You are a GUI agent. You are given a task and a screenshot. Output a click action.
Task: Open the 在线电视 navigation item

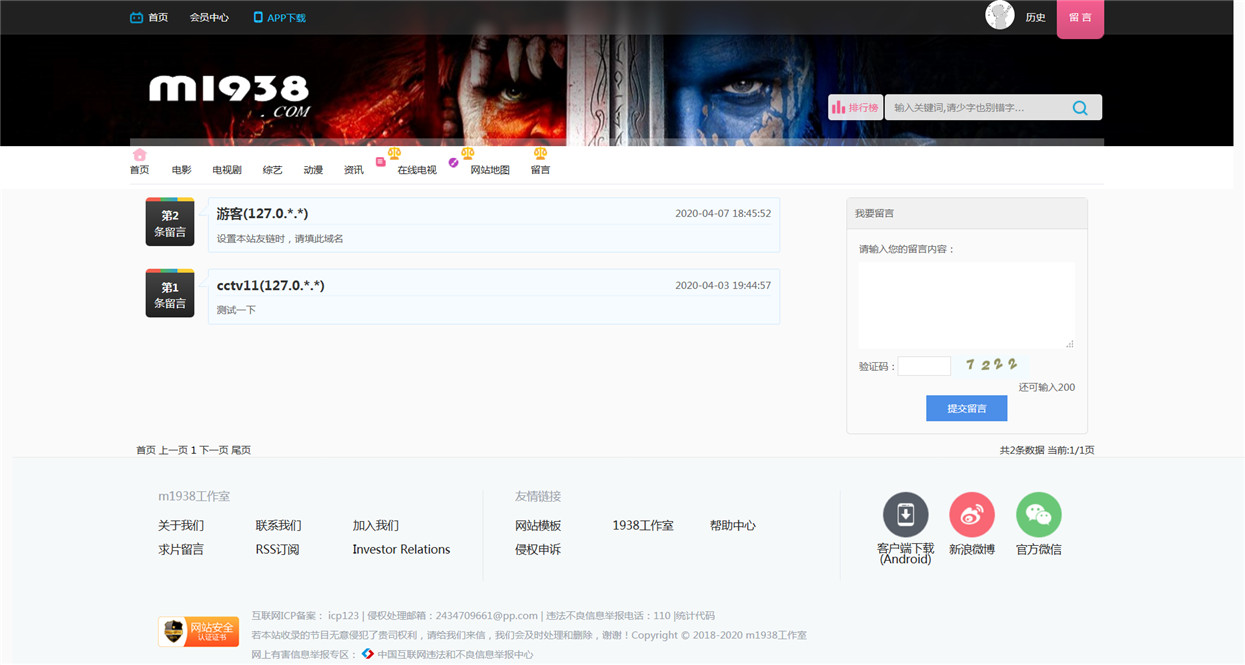417,170
